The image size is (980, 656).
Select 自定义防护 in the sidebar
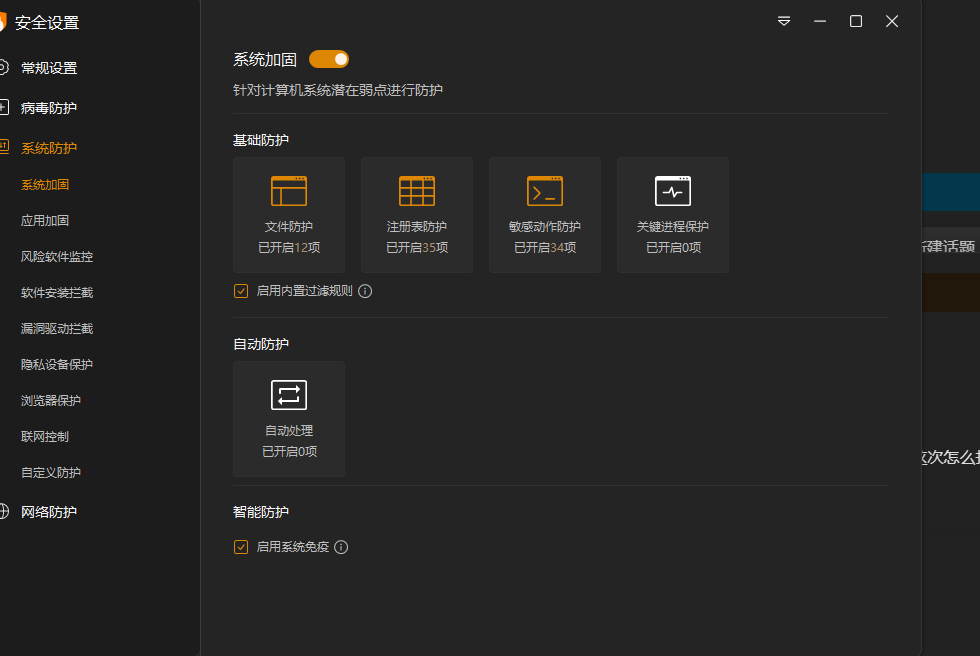coord(51,473)
